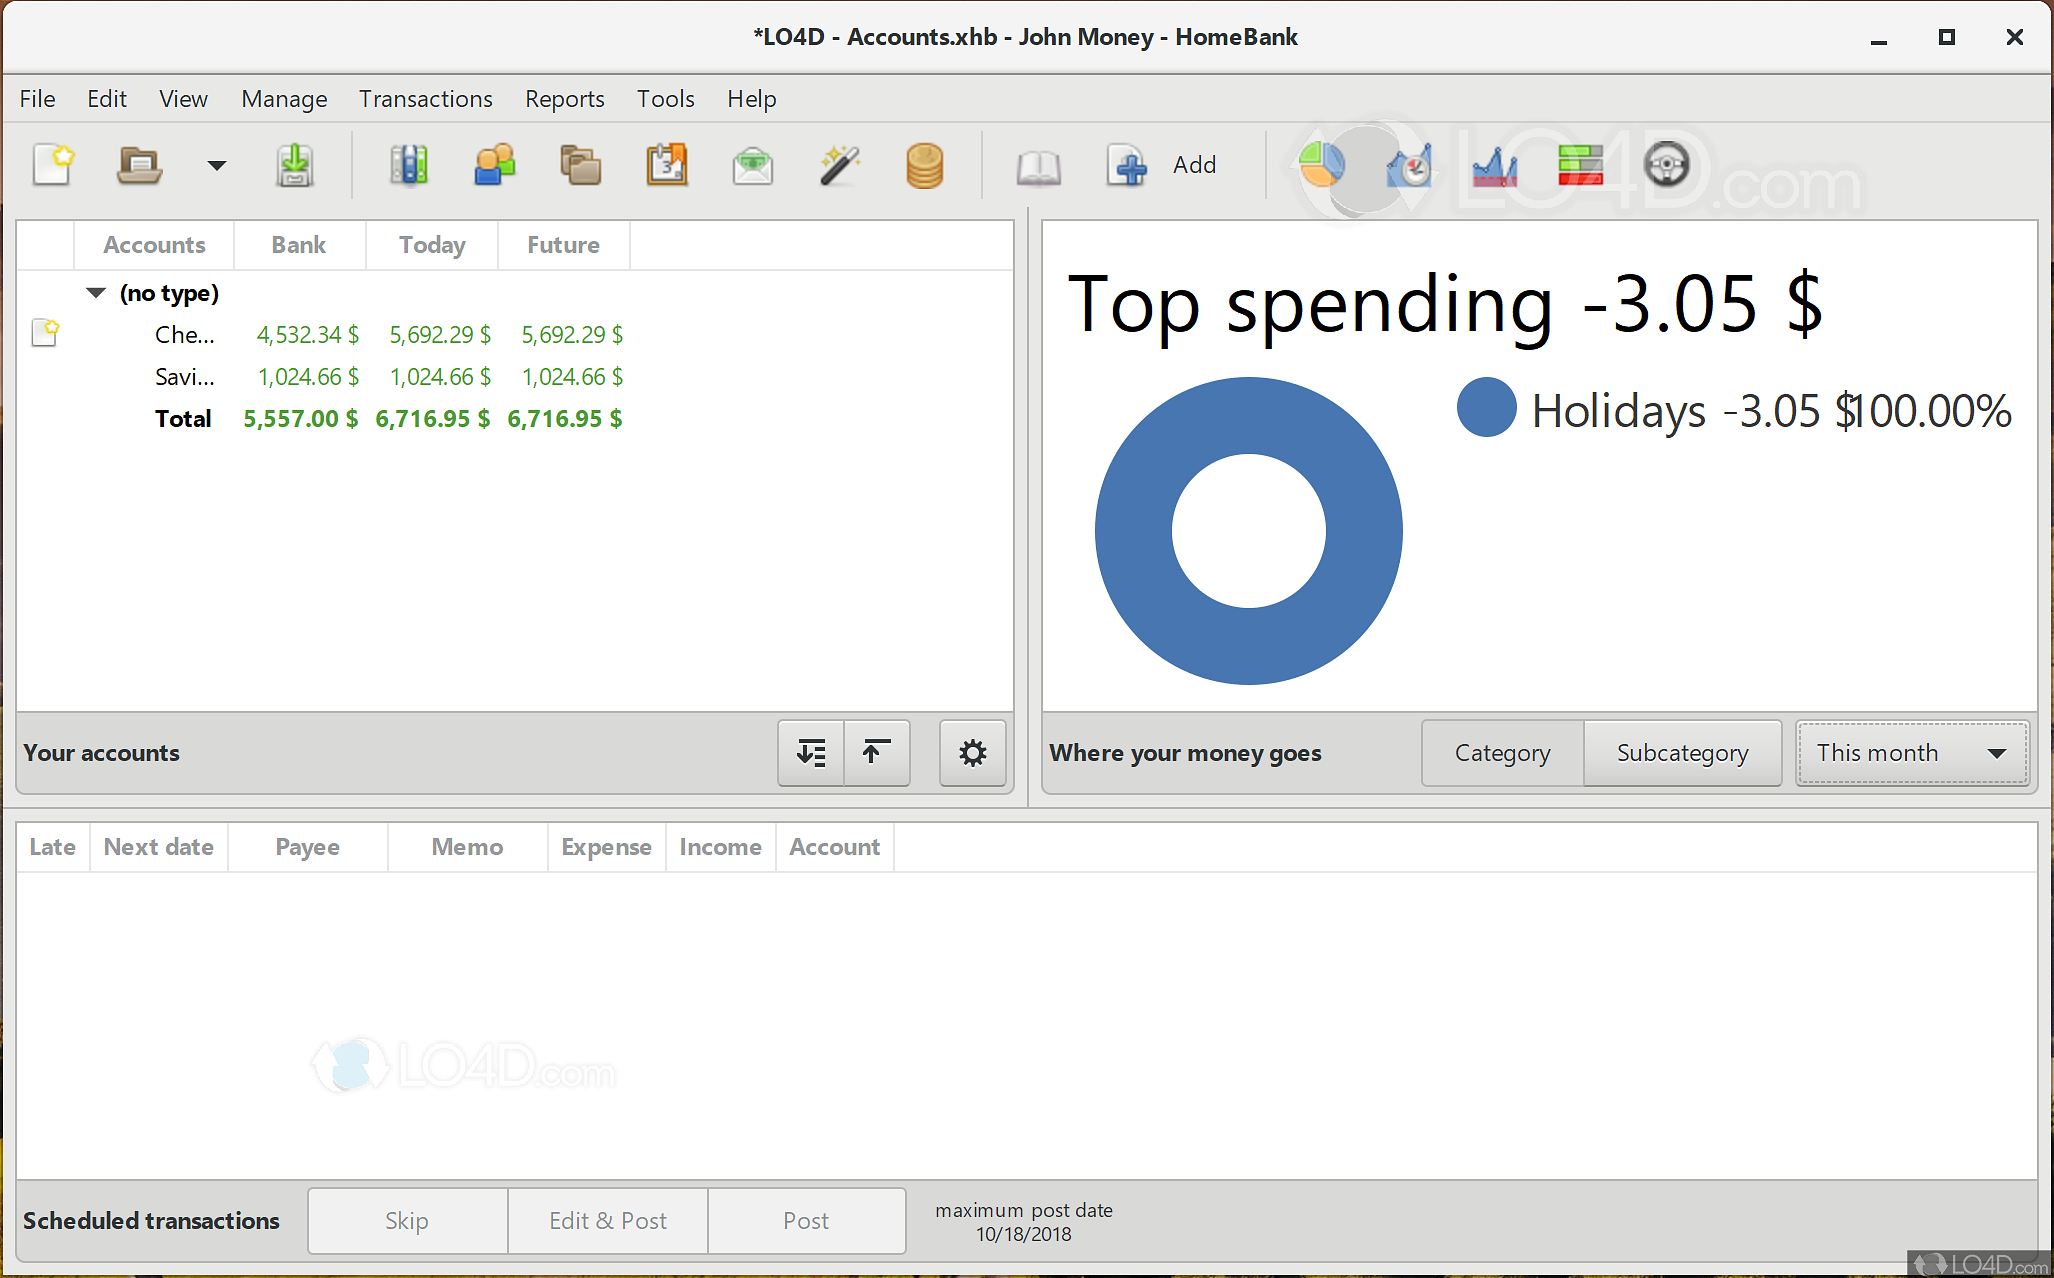This screenshot has height=1278, width=2054.
Task: Collapse the (no type) account group
Action: point(96,293)
